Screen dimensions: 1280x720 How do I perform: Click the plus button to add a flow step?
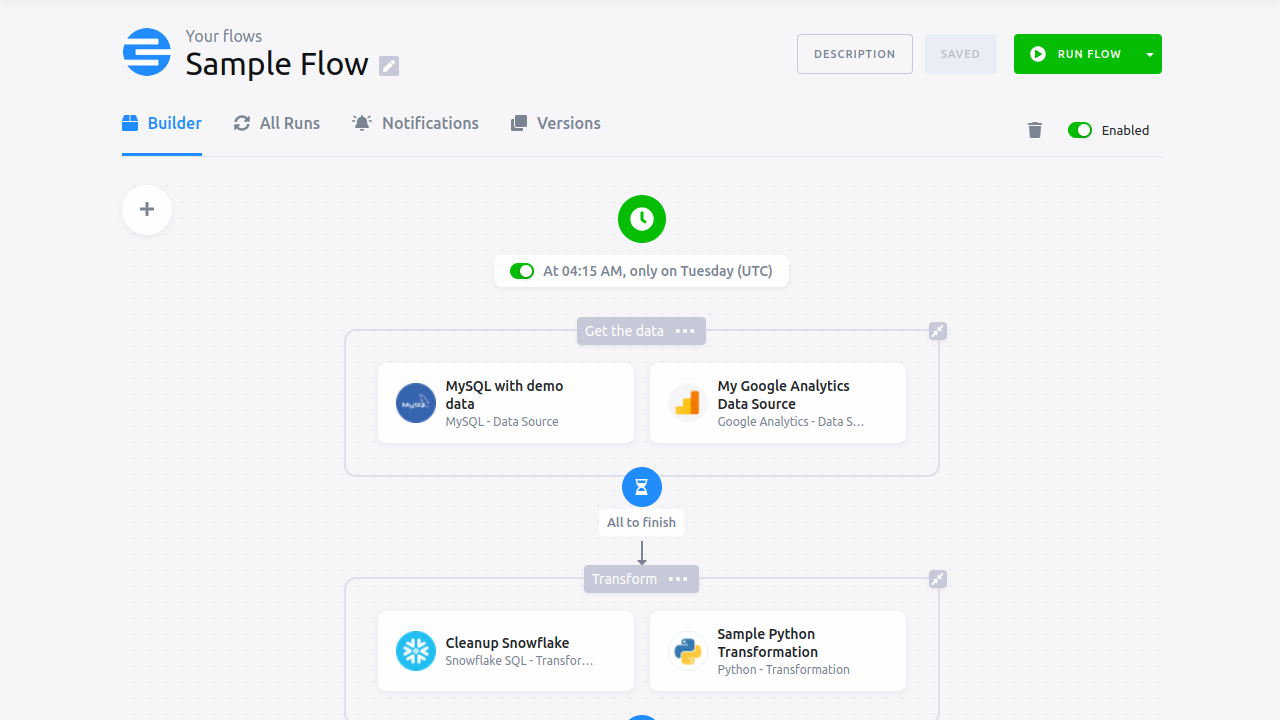pyautogui.click(x=146, y=209)
